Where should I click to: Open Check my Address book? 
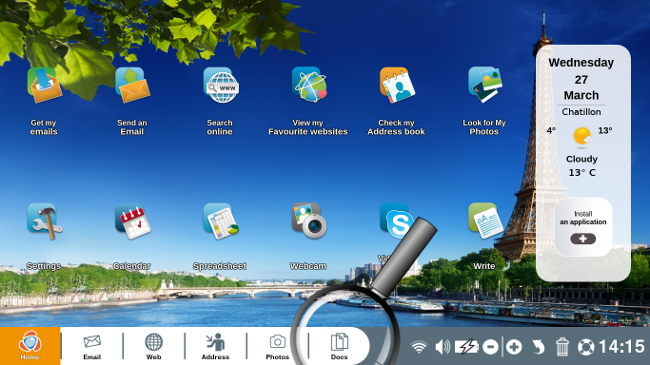click(397, 85)
